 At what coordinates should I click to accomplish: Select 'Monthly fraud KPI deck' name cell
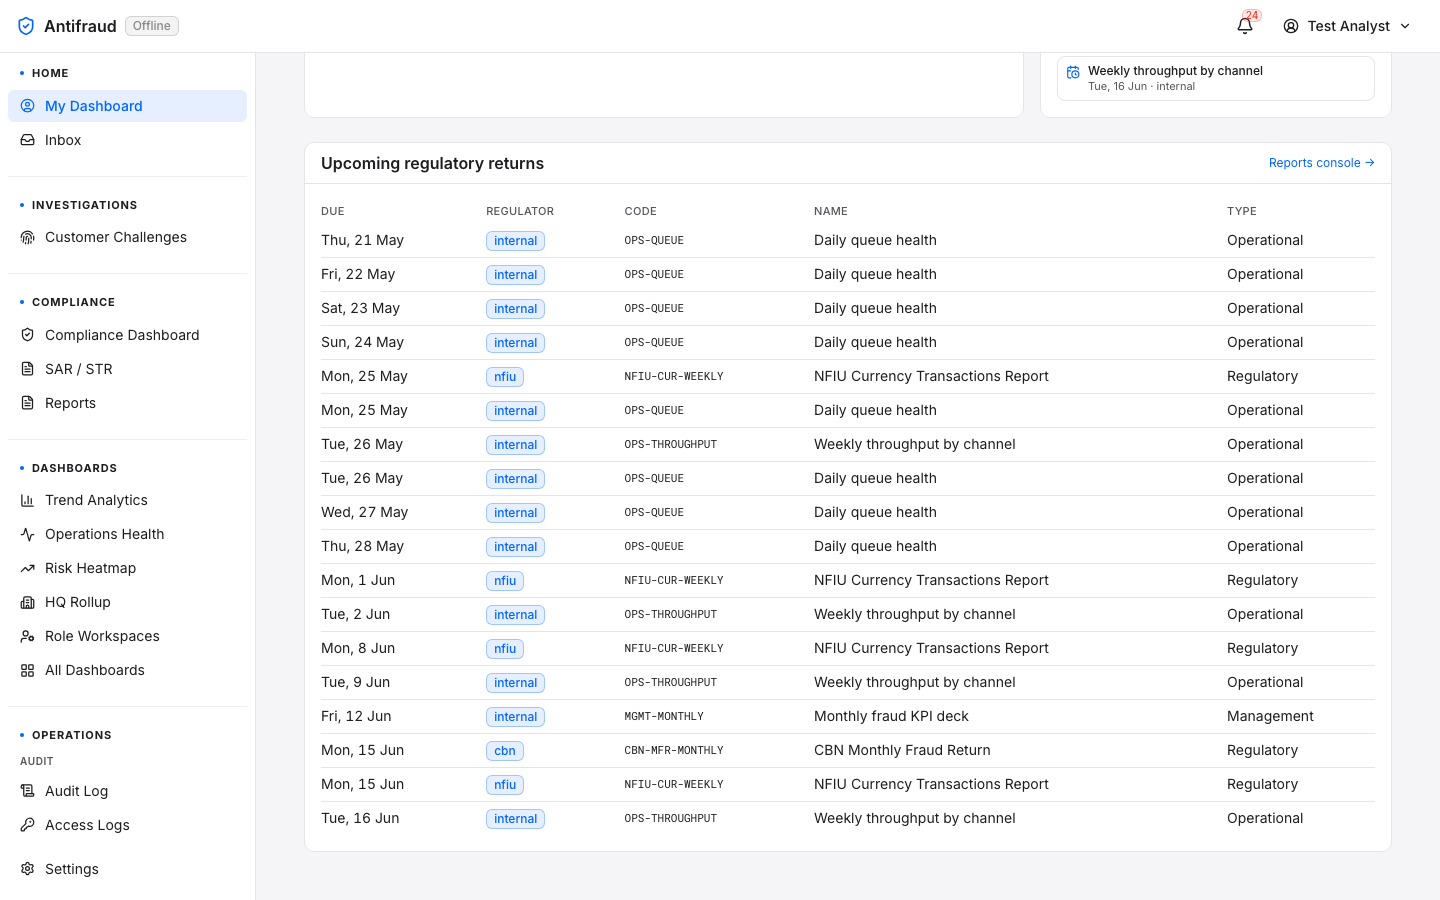(891, 716)
